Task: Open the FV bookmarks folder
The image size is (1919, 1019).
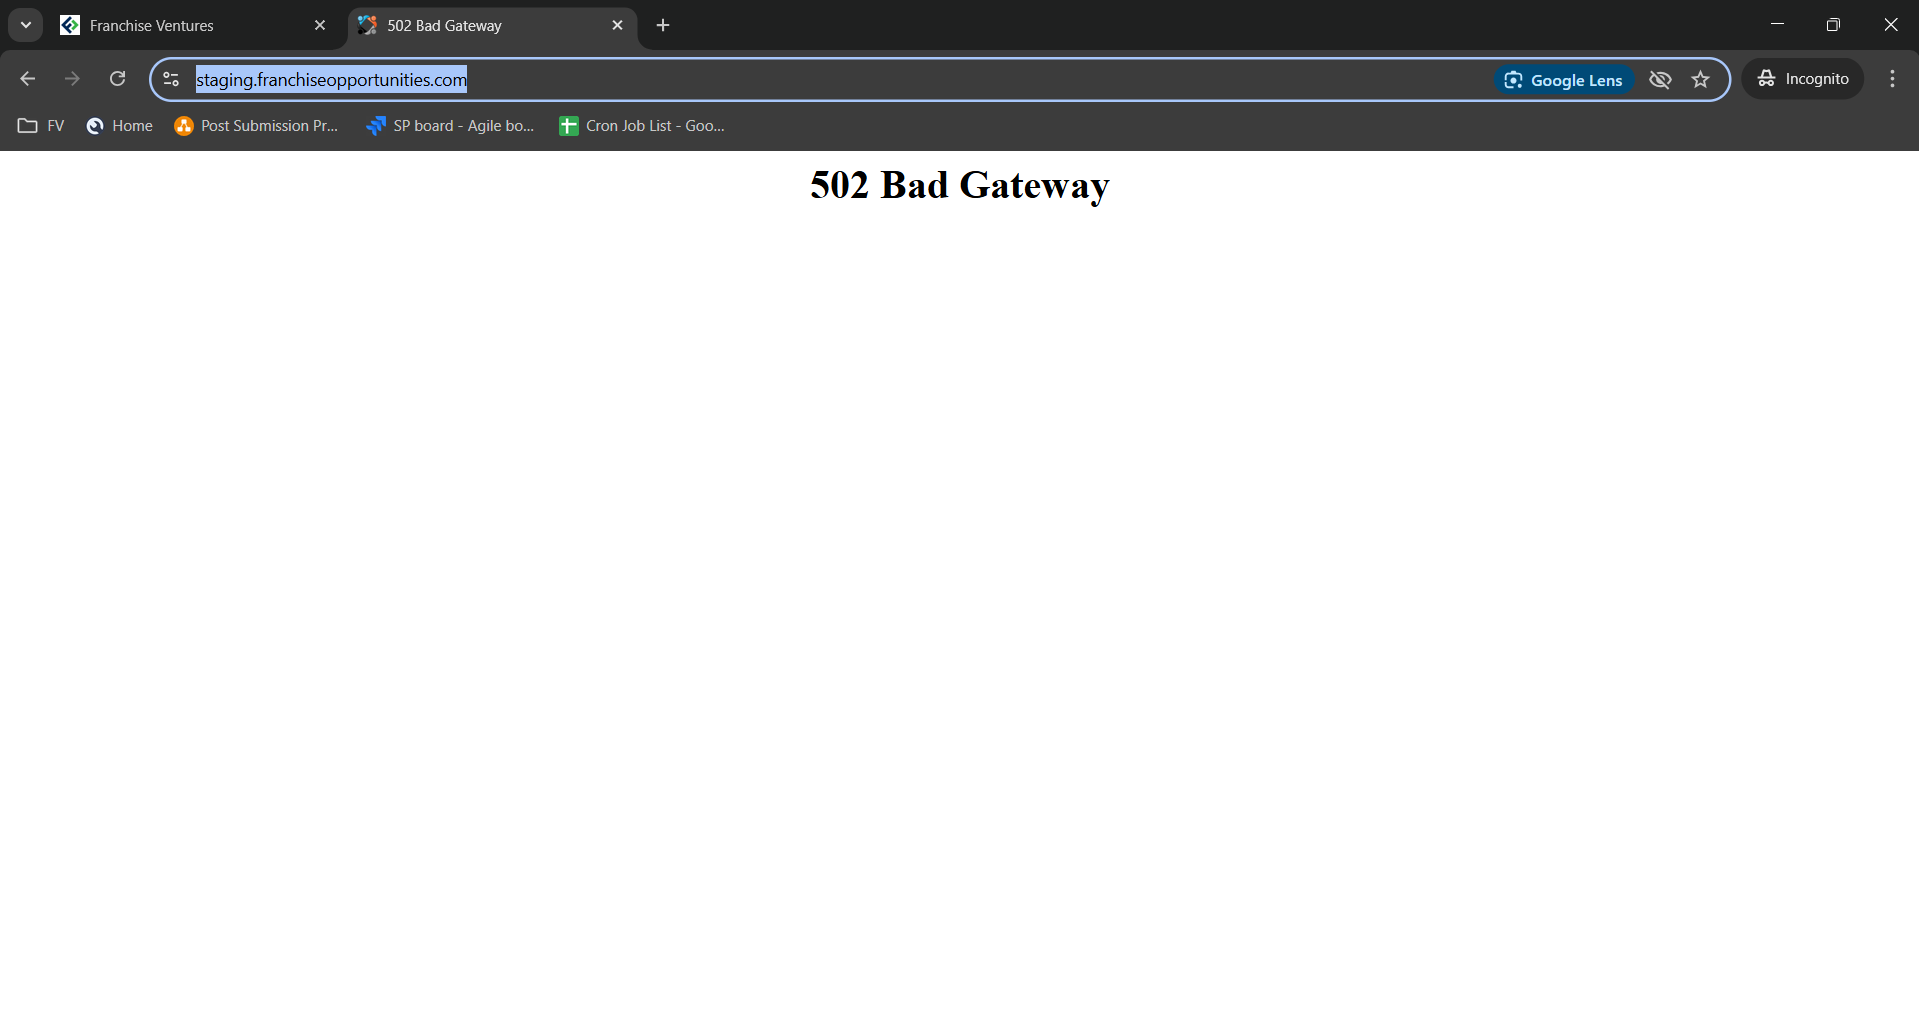Action: coord(41,126)
